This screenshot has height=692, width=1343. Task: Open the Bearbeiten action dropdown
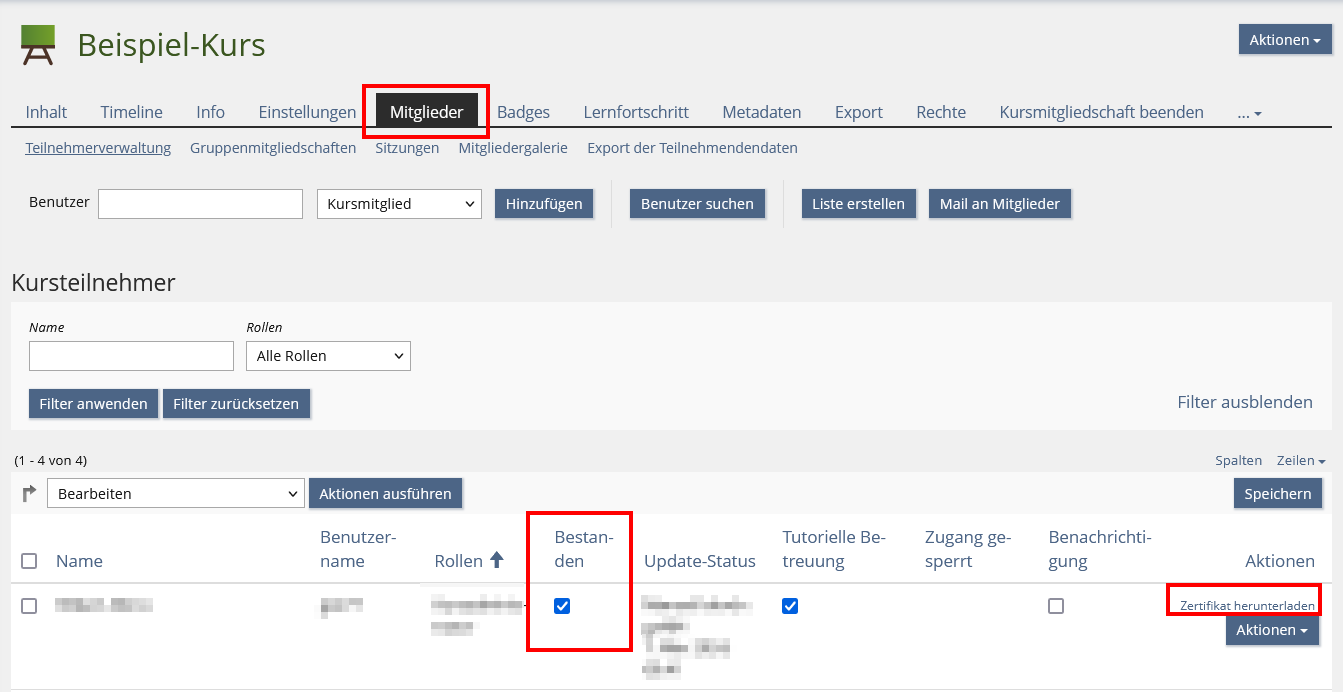tap(175, 493)
